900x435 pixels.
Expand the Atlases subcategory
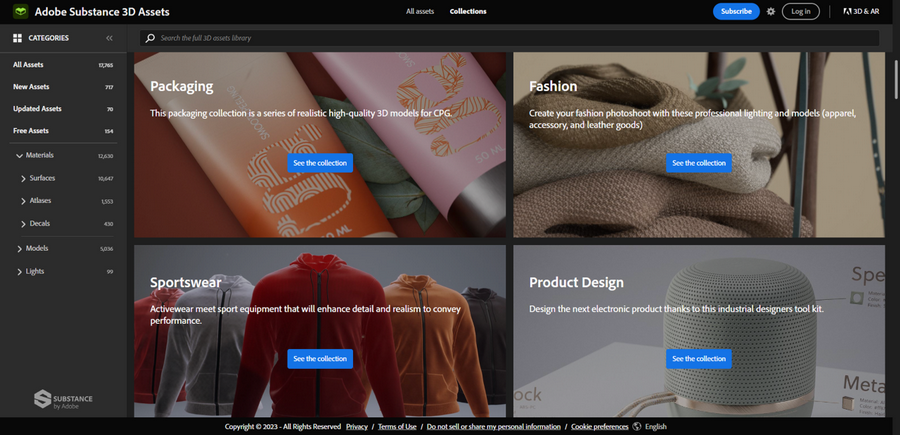click(x=24, y=201)
